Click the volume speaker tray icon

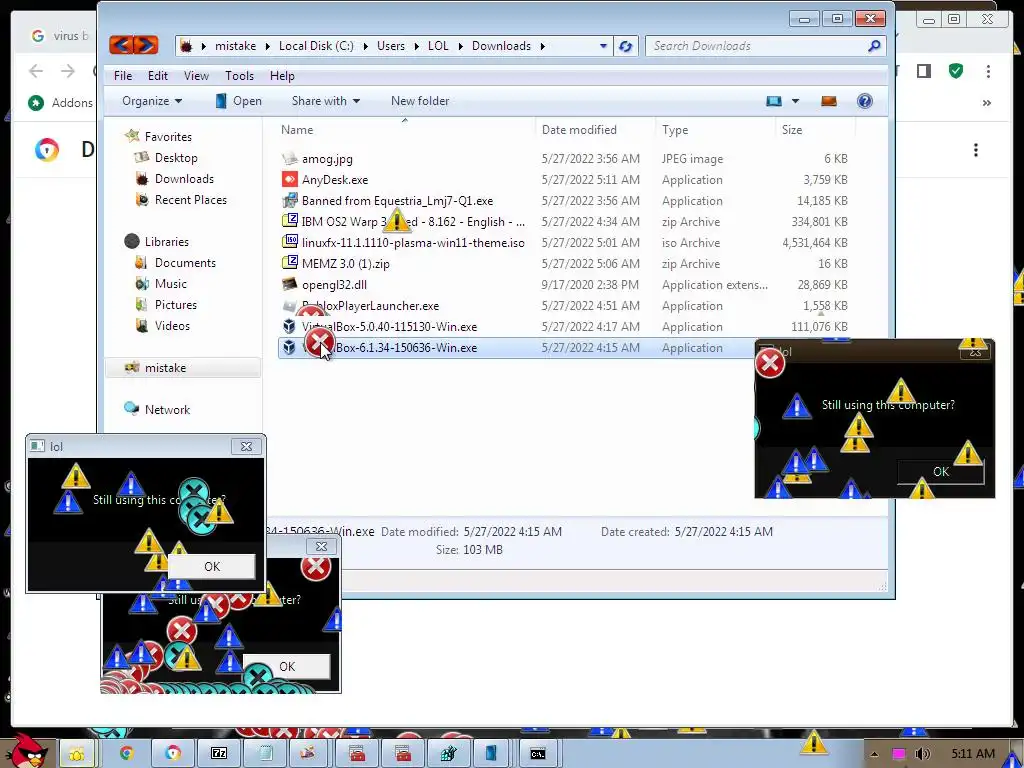[922, 754]
